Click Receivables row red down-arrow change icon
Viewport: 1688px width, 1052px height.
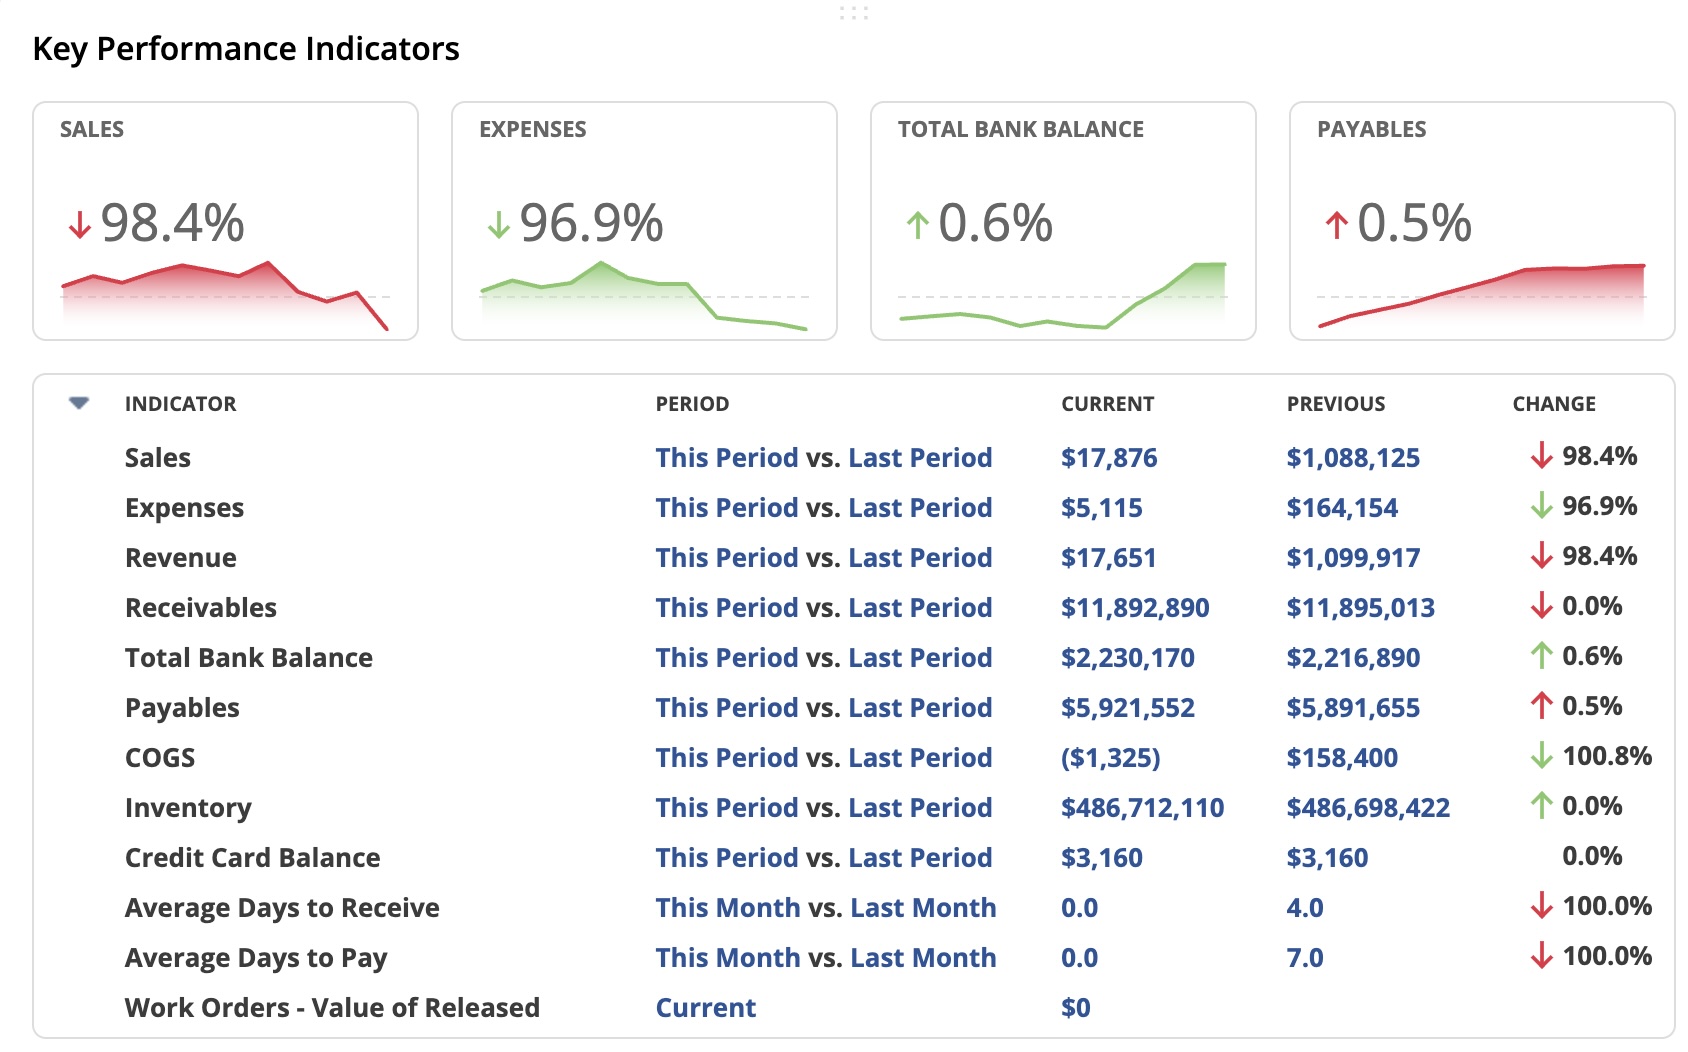click(x=1541, y=606)
